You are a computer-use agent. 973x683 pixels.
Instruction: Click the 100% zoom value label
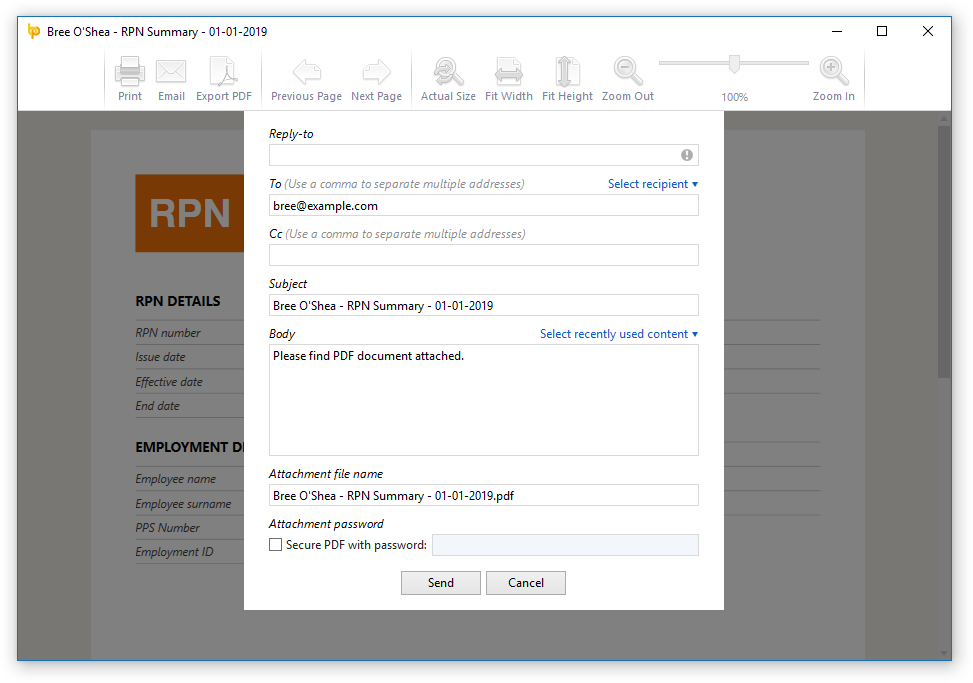click(734, 97)
